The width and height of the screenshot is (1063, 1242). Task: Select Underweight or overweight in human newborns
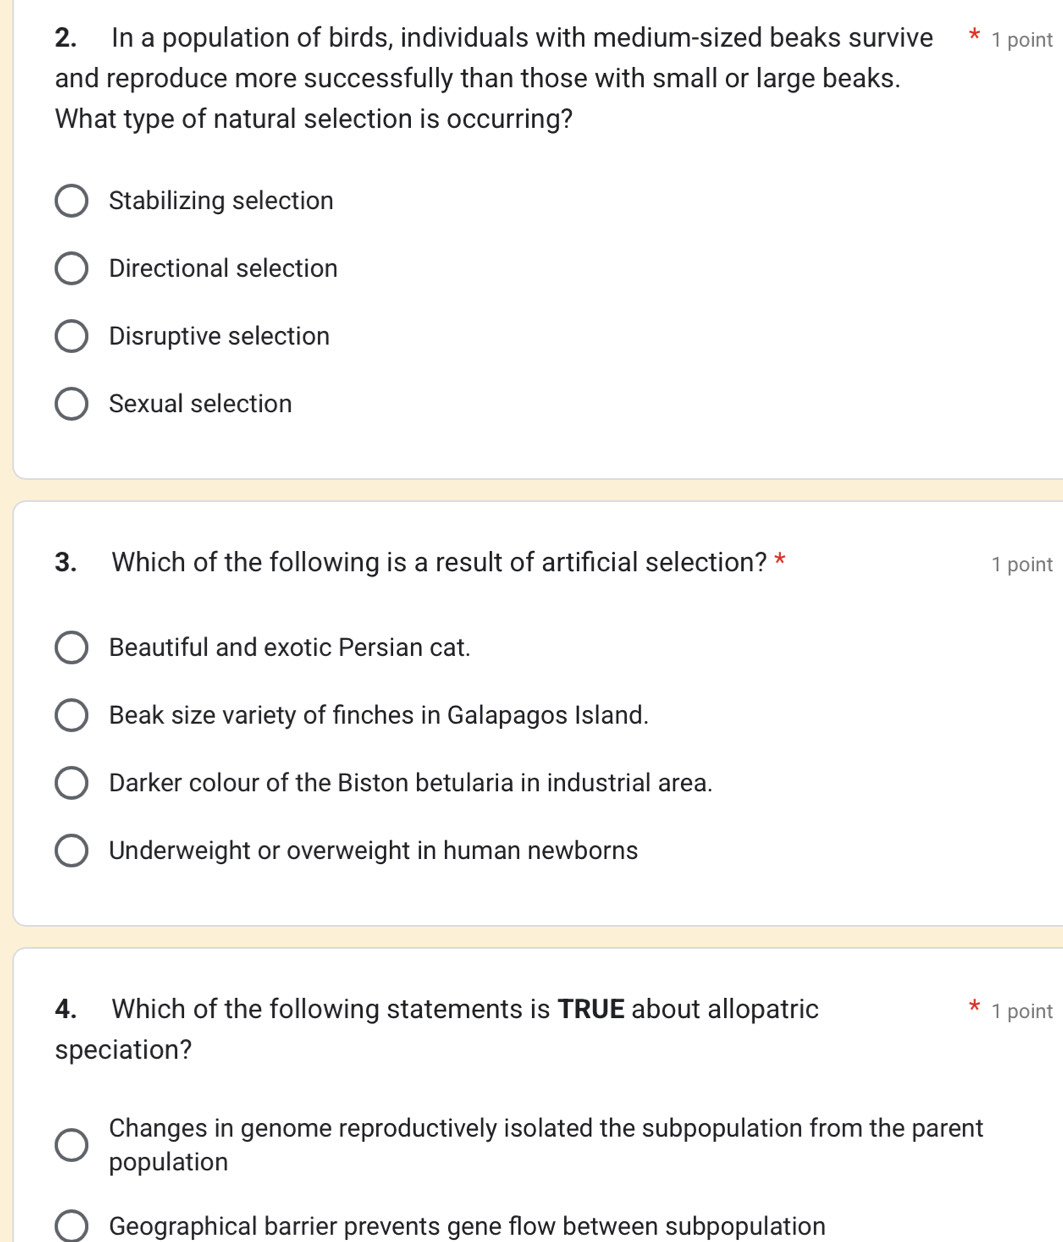click(x=70, y=851)
